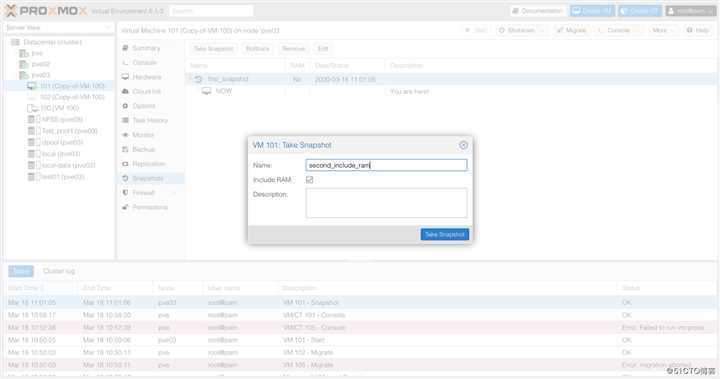Click the Create CT button
This screenshot has height=379, width=720.
click(x=640, y=11)
